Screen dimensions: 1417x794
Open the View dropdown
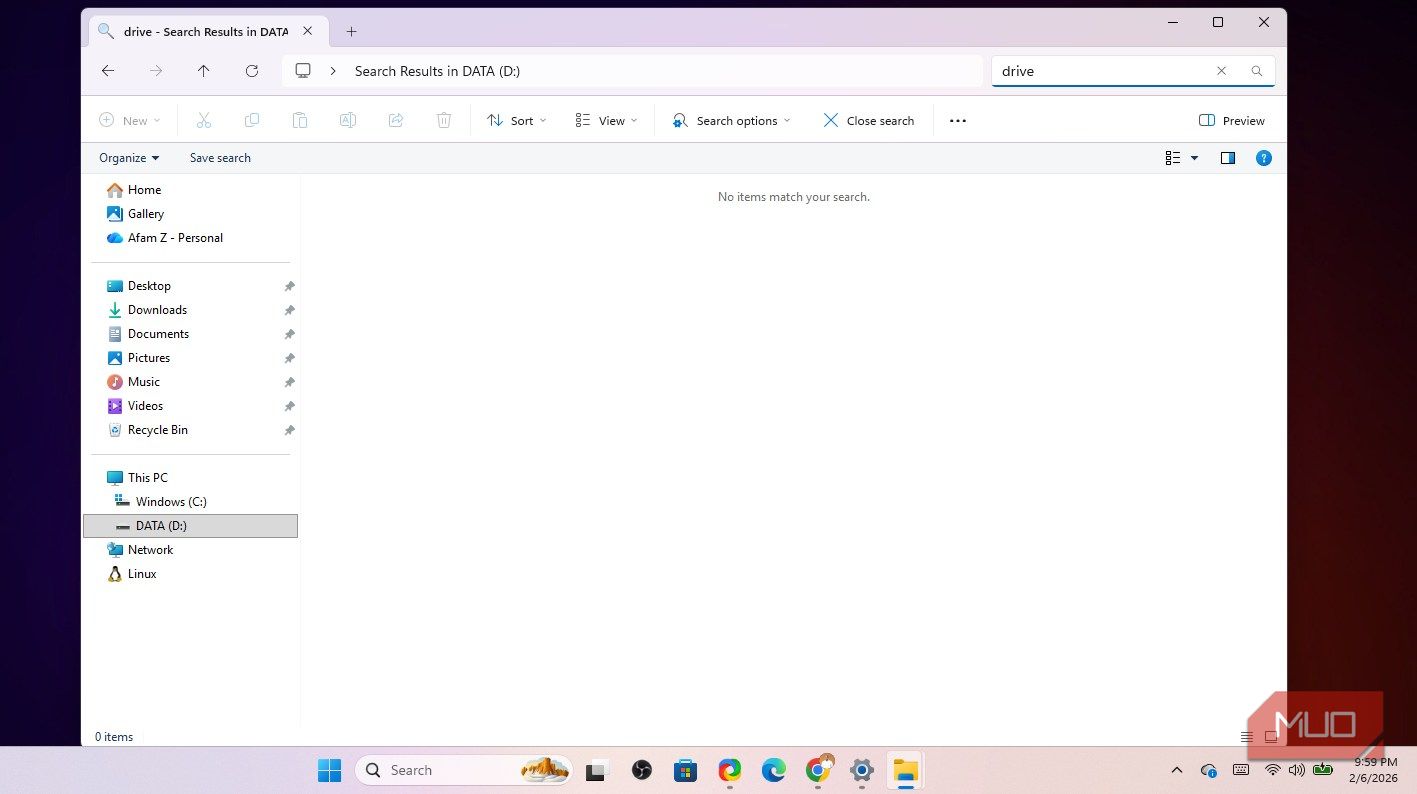coord(606,121)
